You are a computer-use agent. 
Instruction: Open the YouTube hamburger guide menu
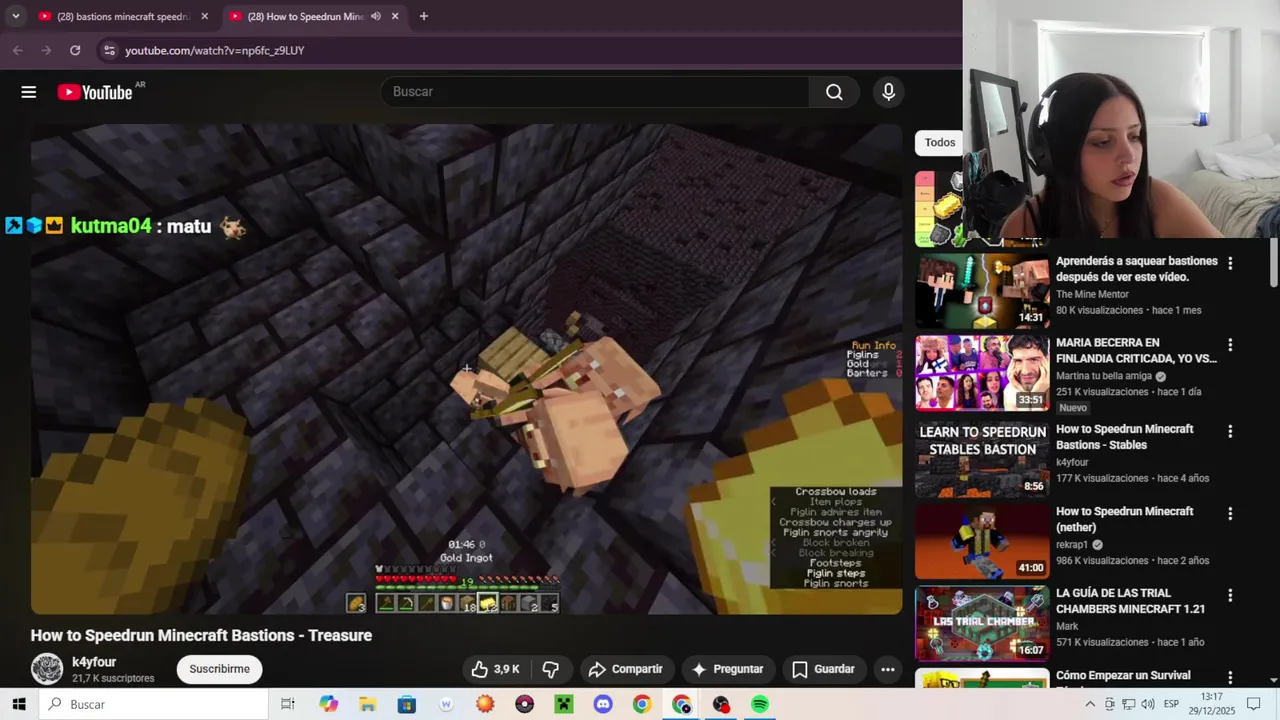pyautogui.click(x=28, y=92)
